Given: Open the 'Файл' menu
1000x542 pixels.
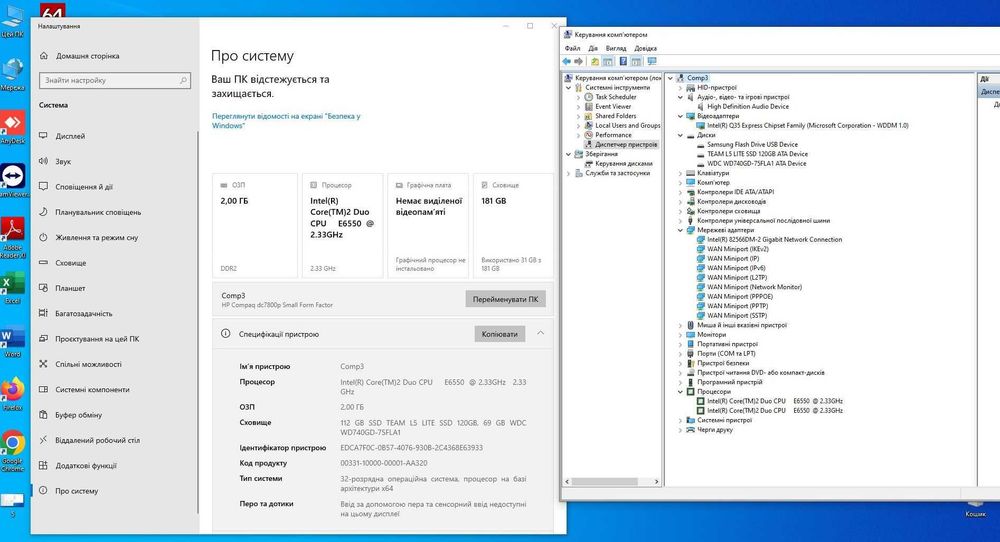Looking at the screenshot, I should [x=572, y=48].
